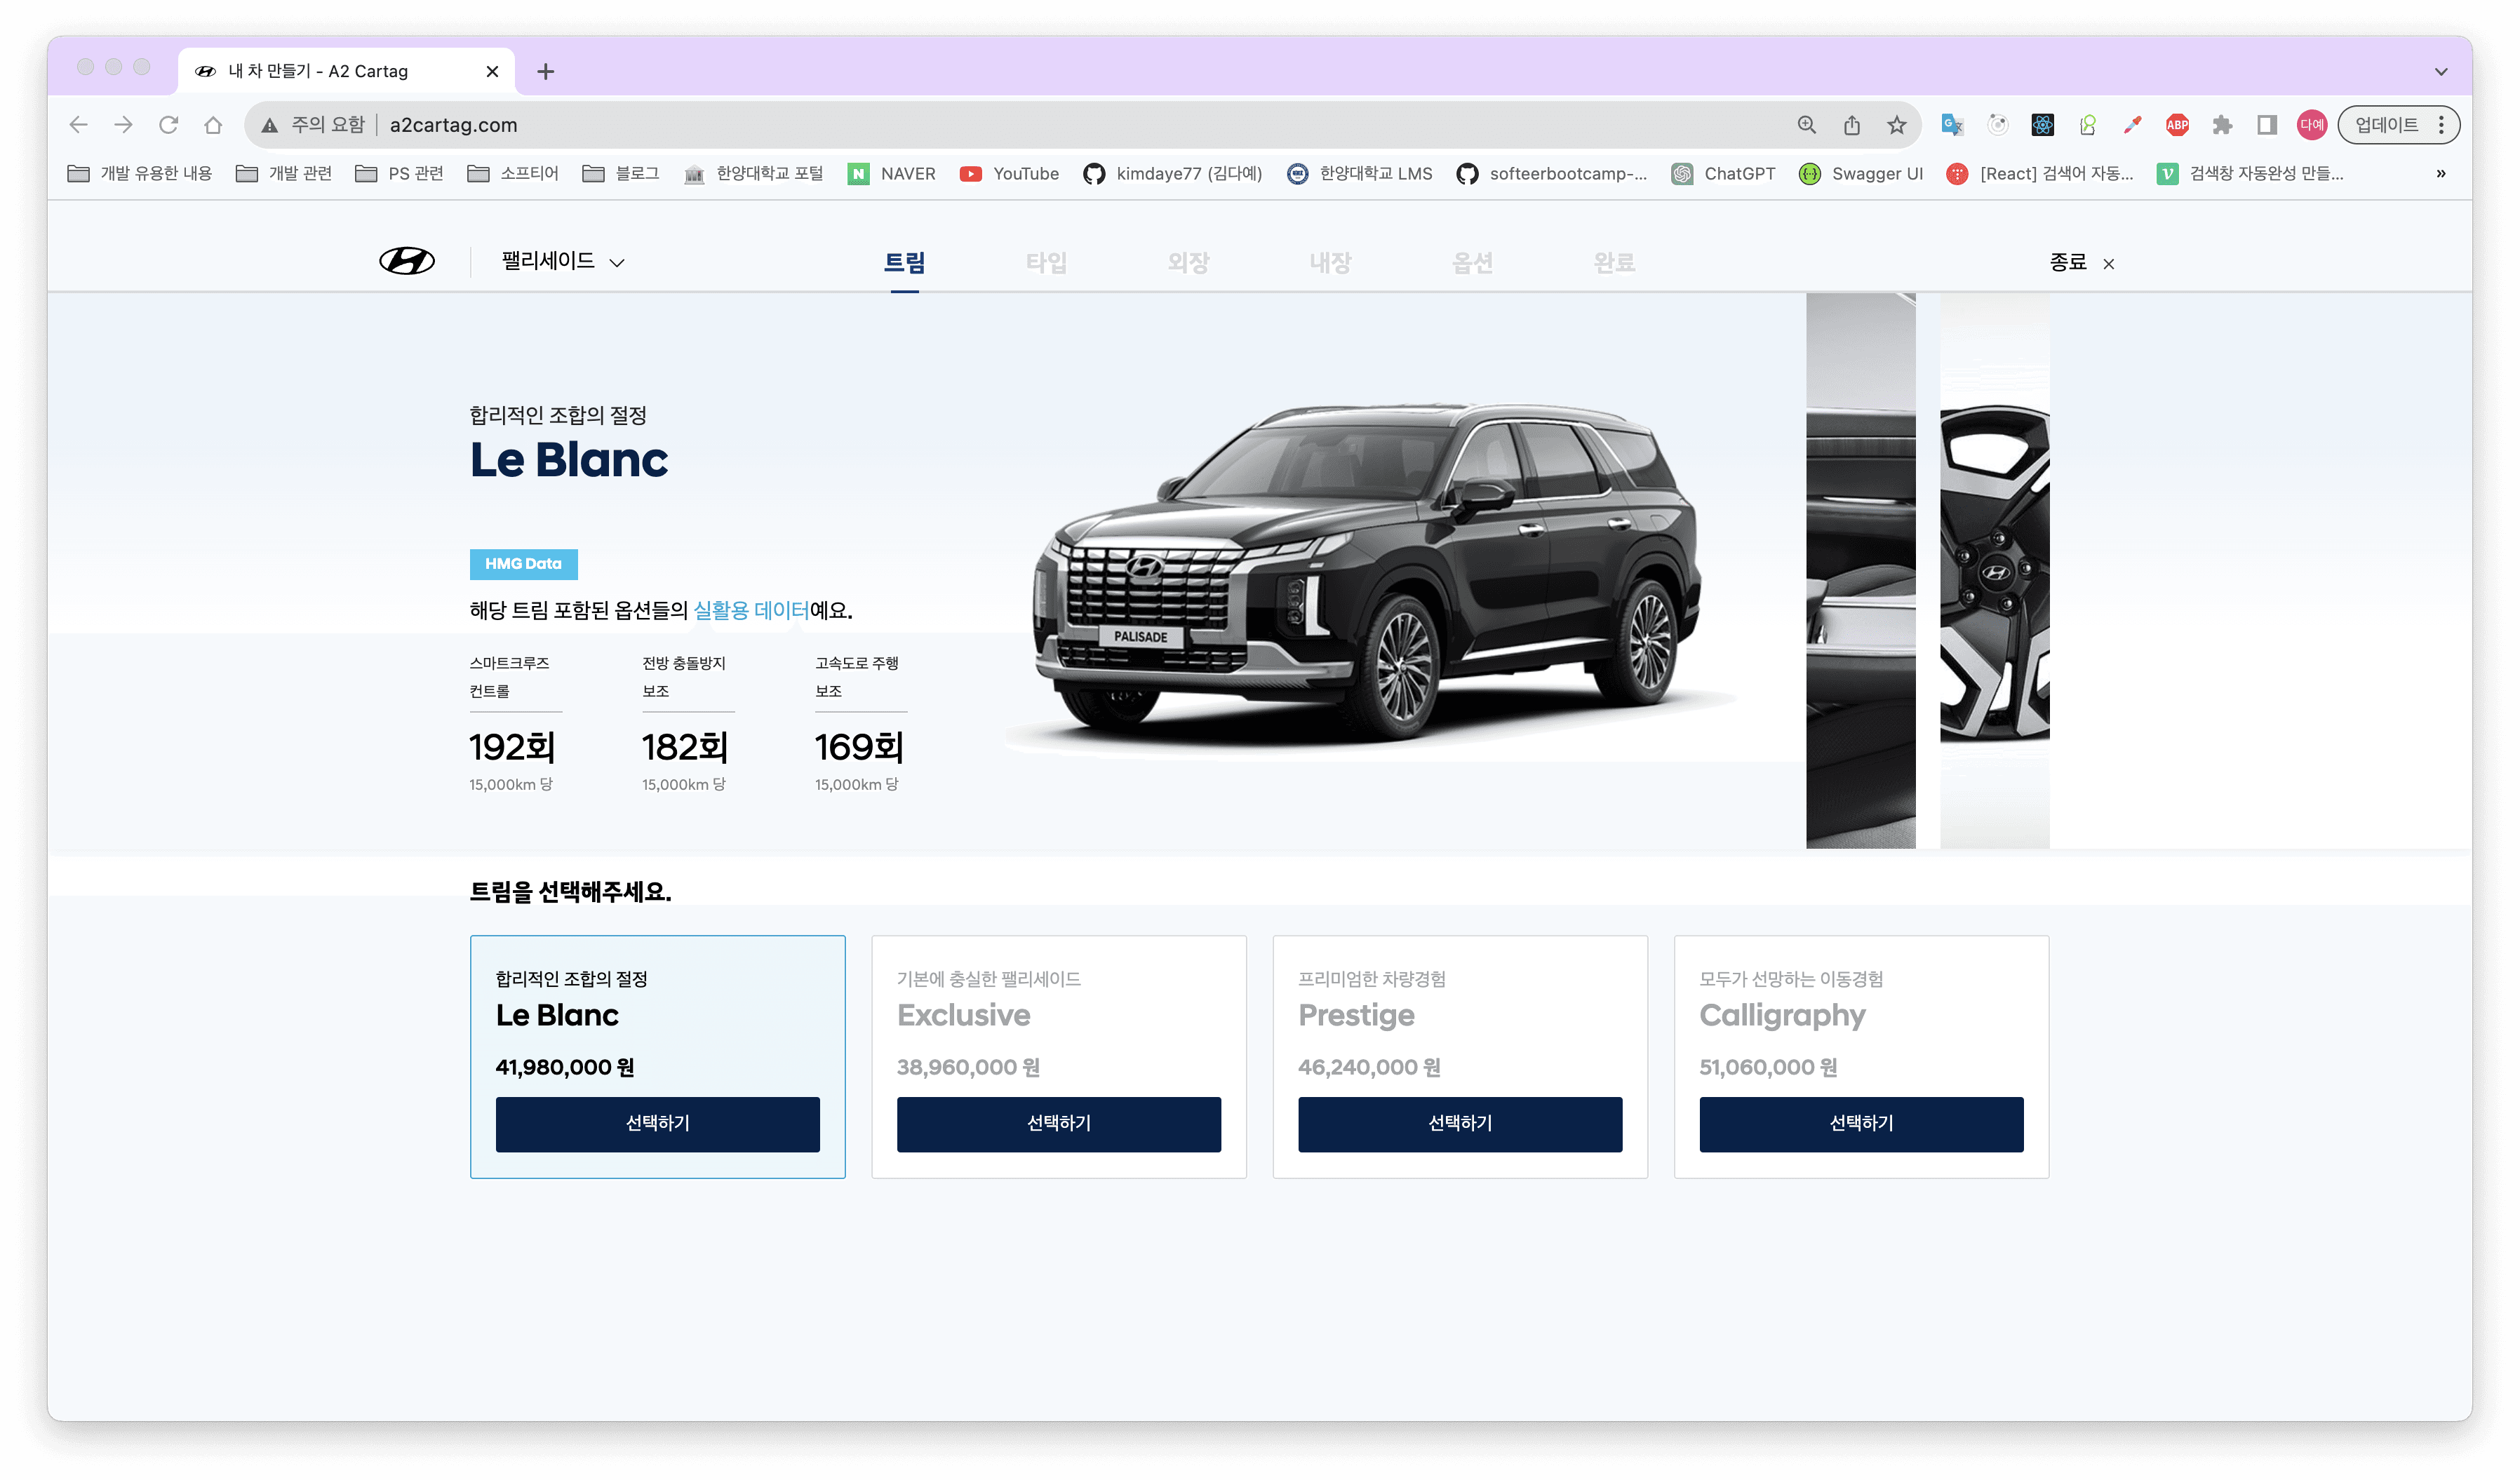Switch to the 타입 step tab
The width and height of the screenshot is (2520, 1480).
click(x=1046, y=262)
